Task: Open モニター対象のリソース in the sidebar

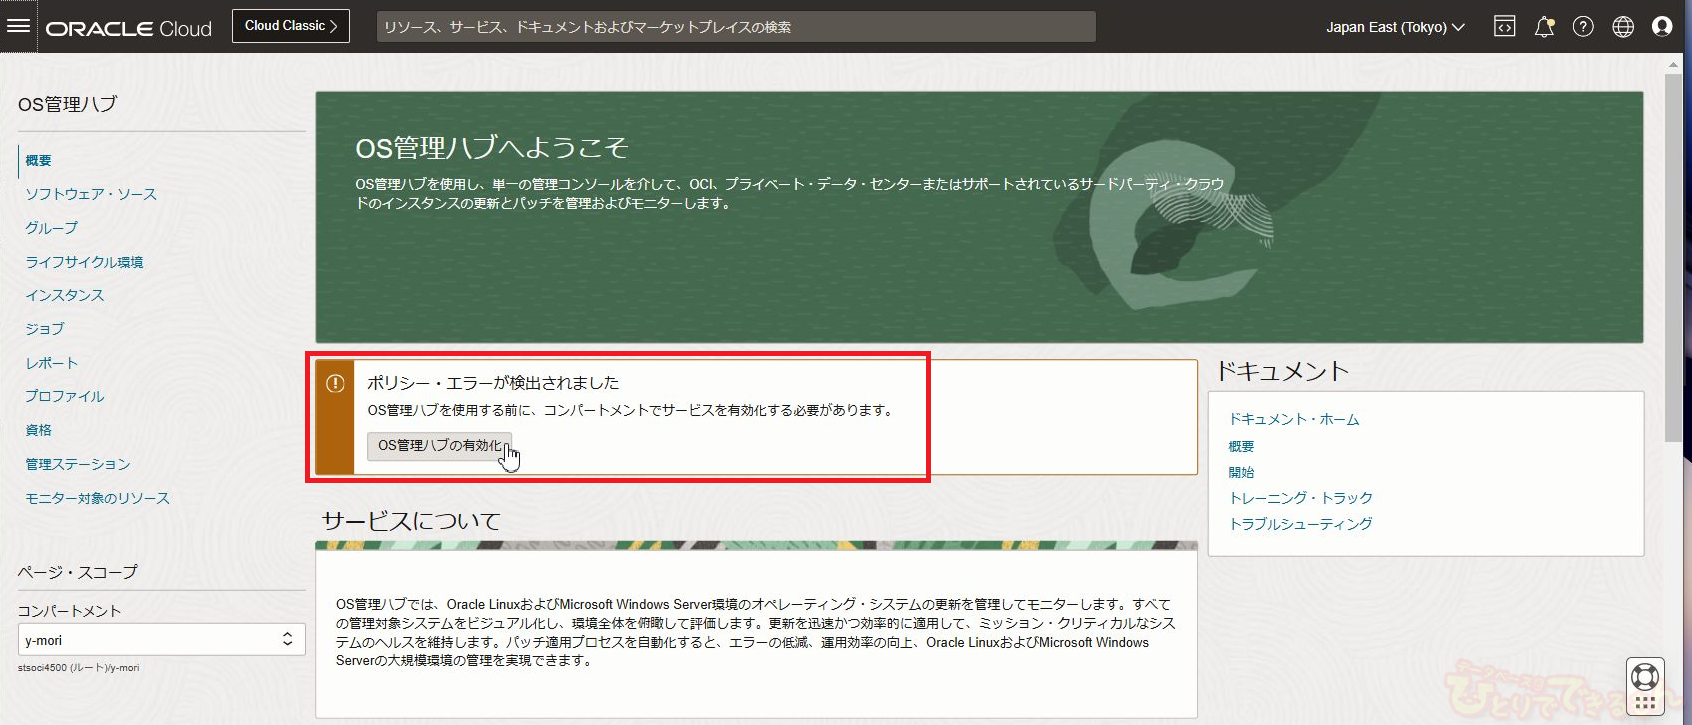Action: (98, 498)
